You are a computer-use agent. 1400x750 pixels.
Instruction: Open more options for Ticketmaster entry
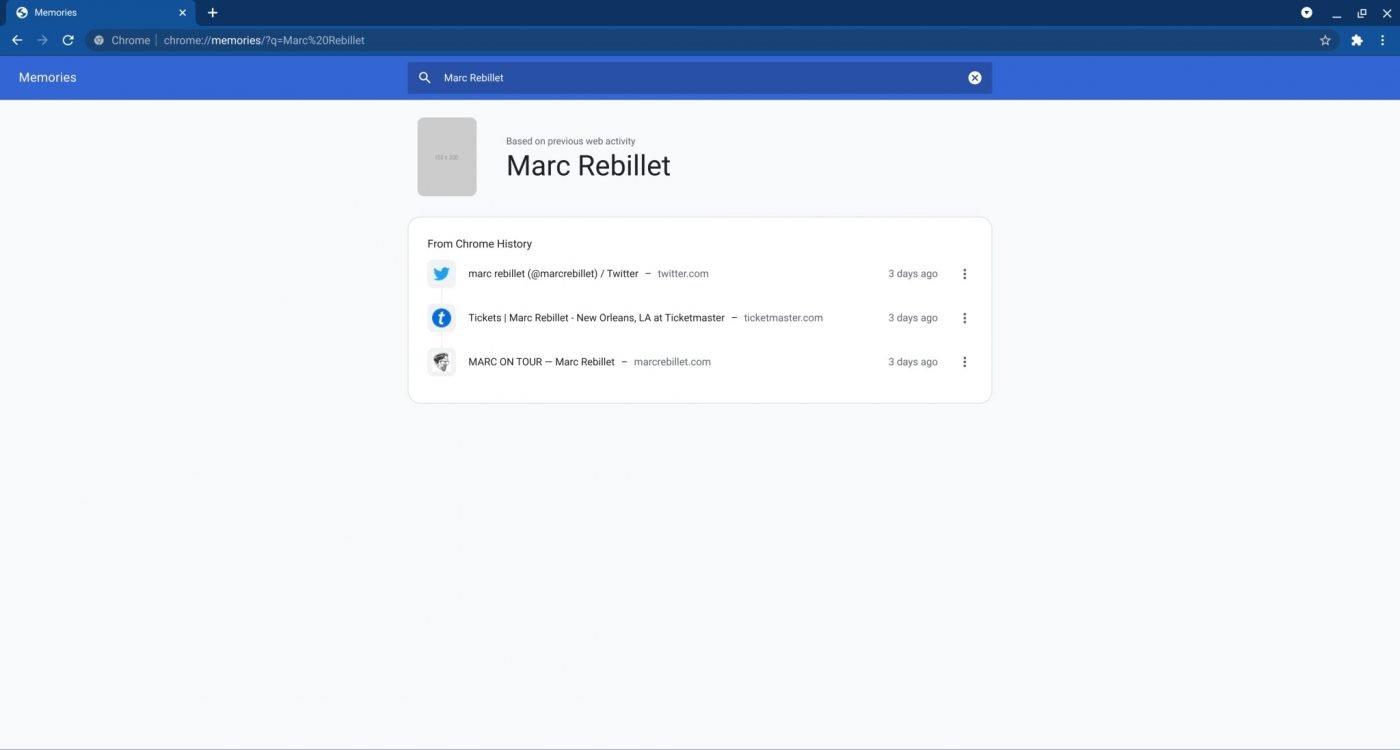coord(964,318)
